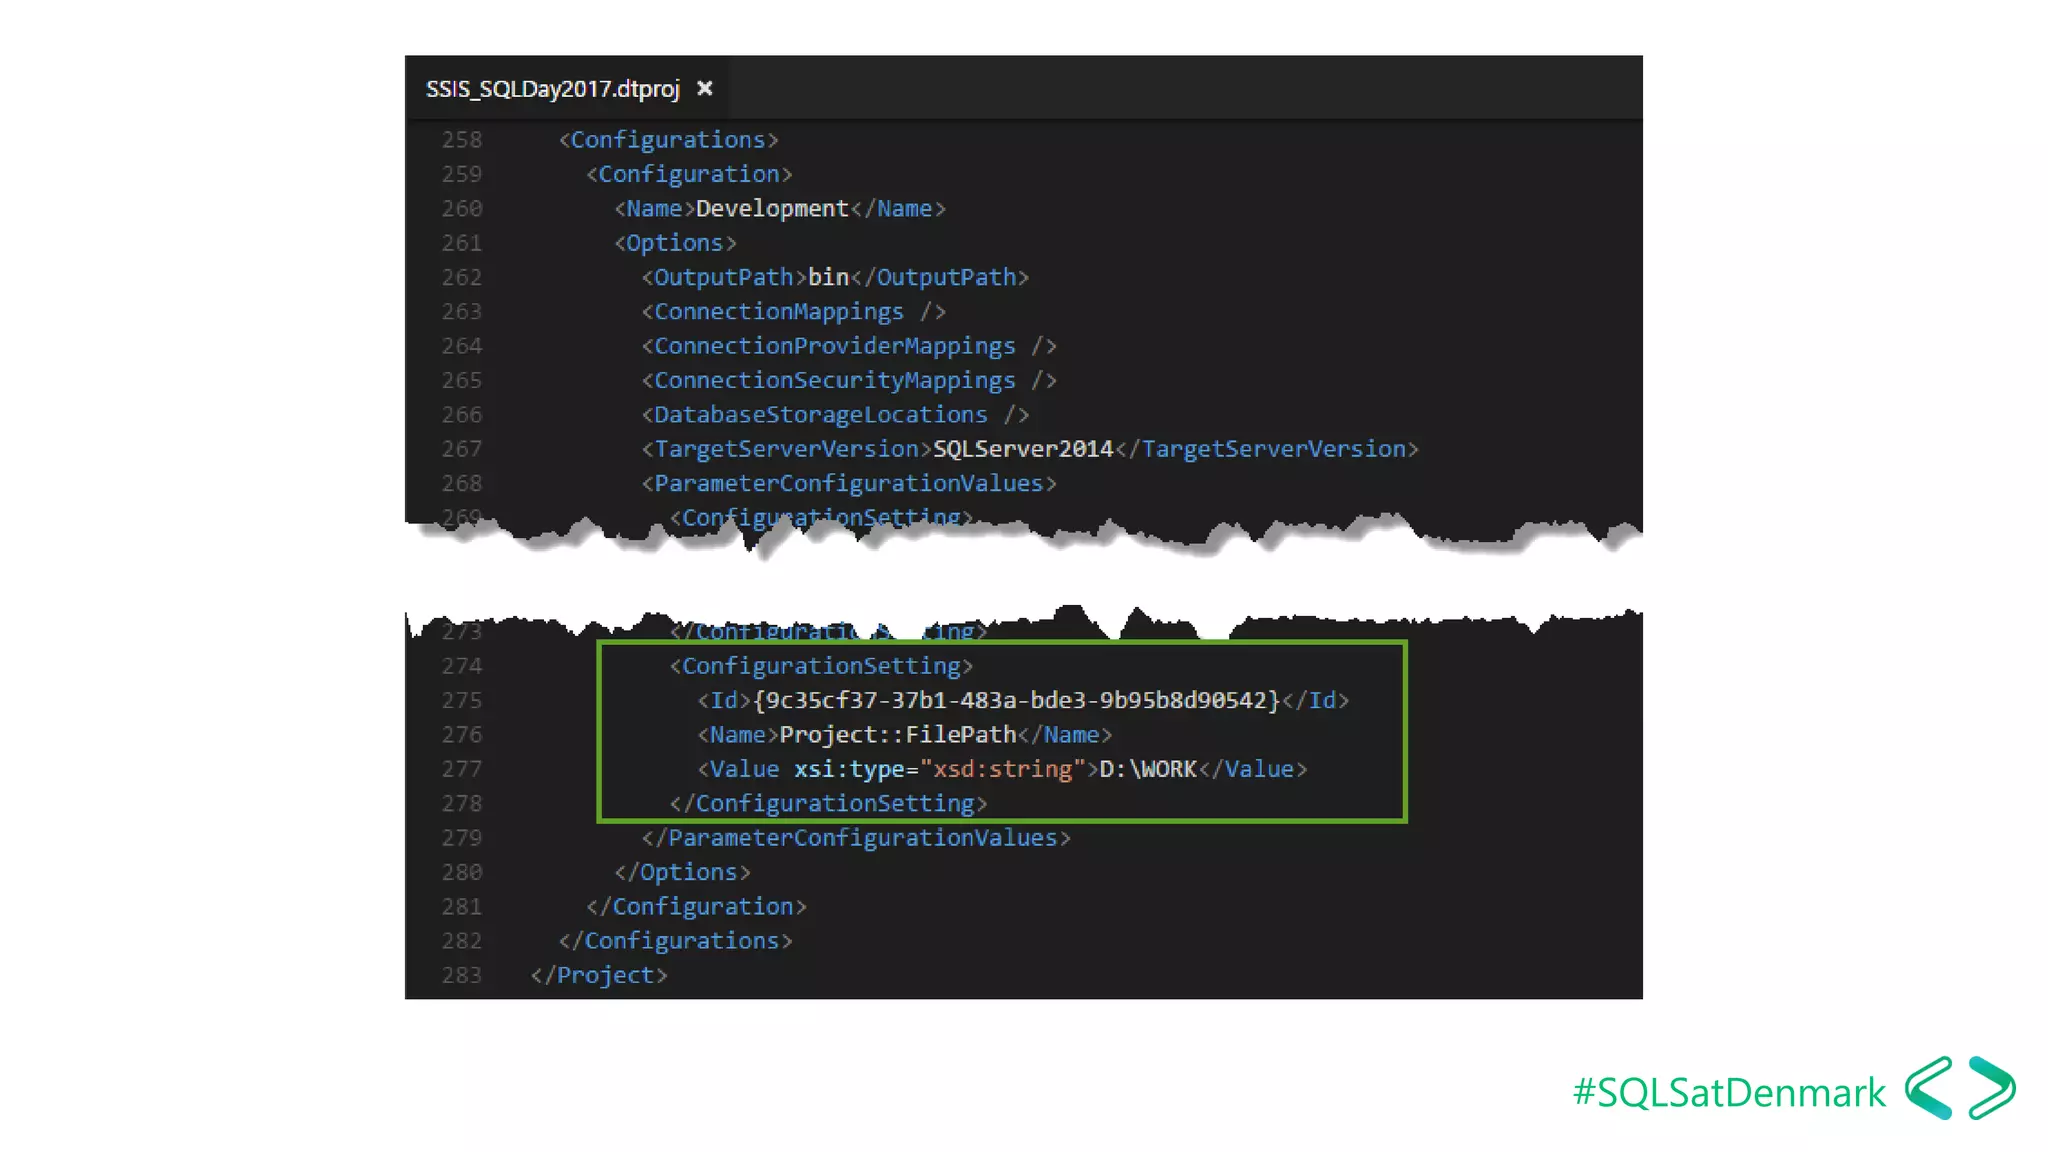Click the Project::FilePath name value
Screen dimensions: 2048x1152
(897, 735)
